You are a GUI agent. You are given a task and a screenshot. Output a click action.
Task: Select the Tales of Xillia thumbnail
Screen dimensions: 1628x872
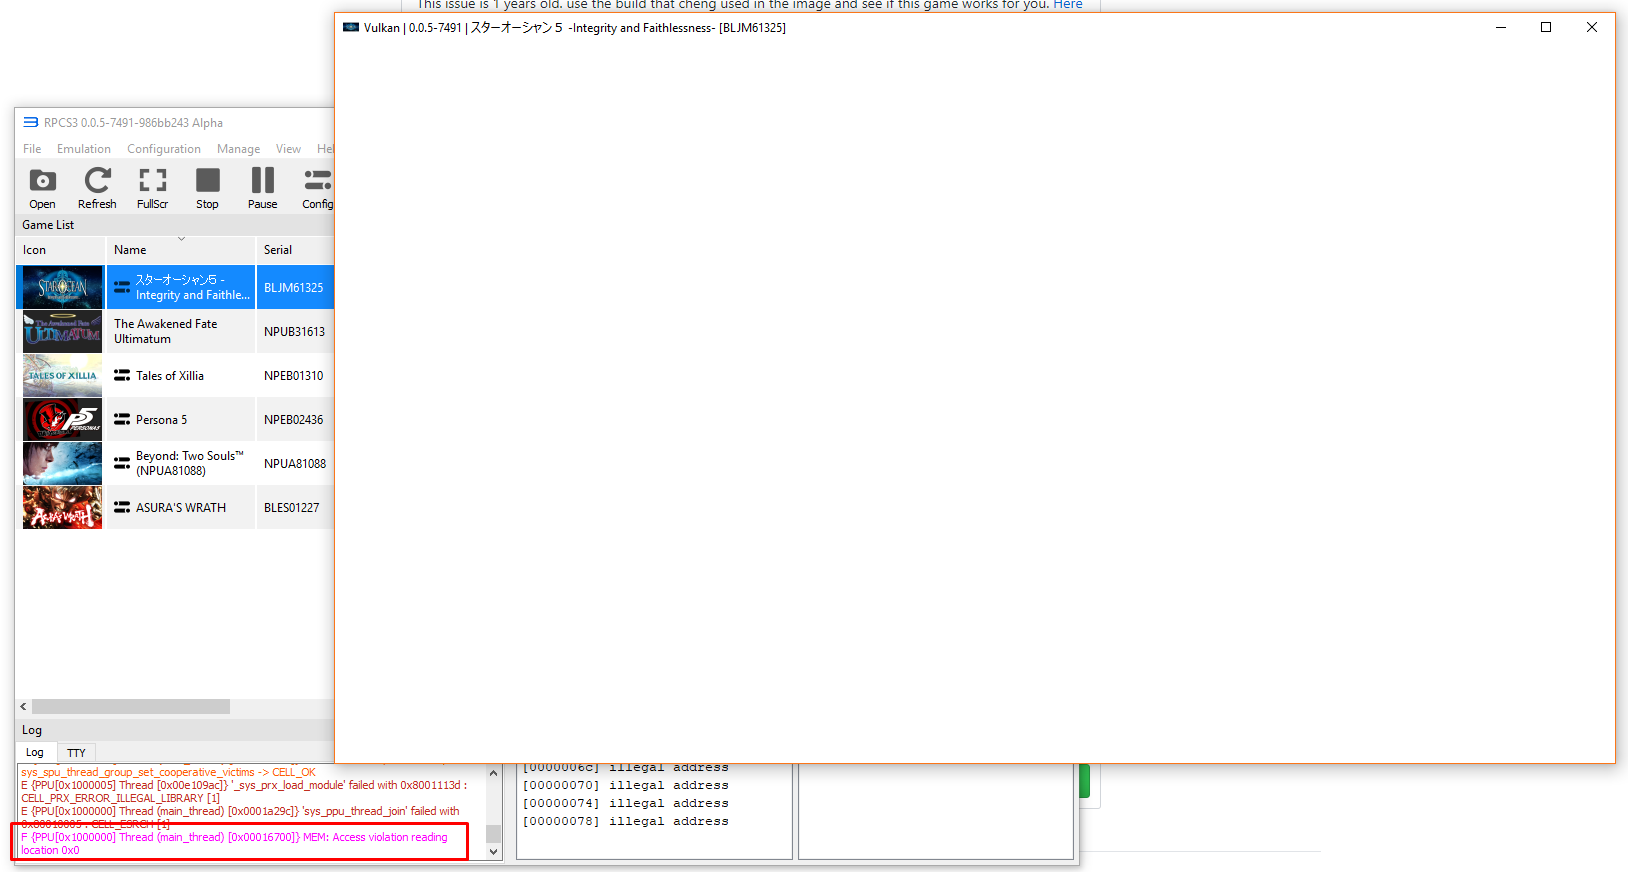click(x=62, y=375)
